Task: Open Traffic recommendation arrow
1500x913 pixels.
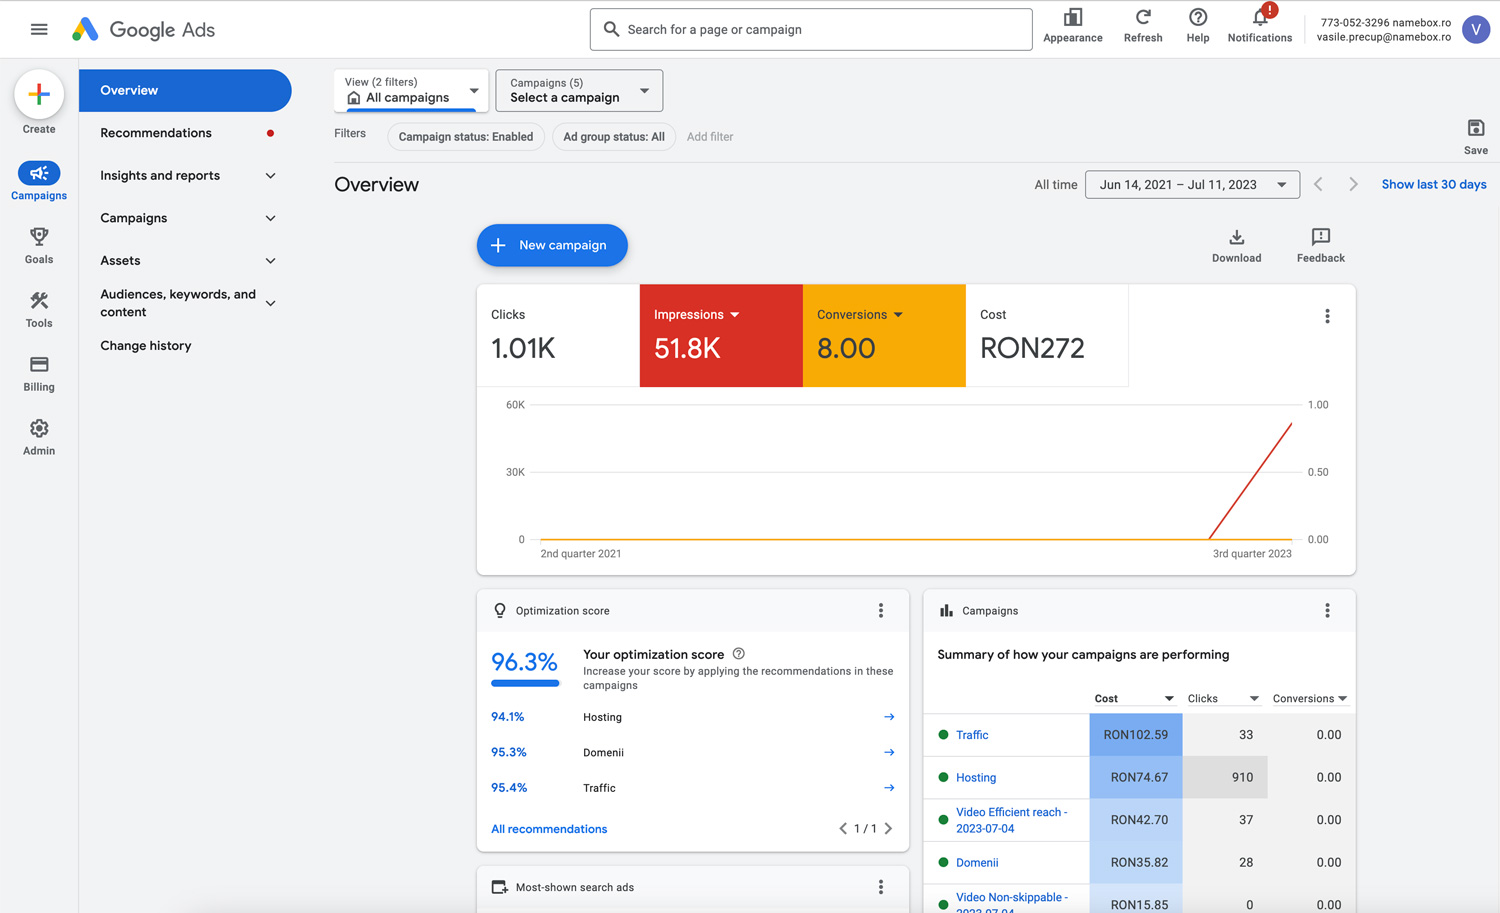Action: 889,788
